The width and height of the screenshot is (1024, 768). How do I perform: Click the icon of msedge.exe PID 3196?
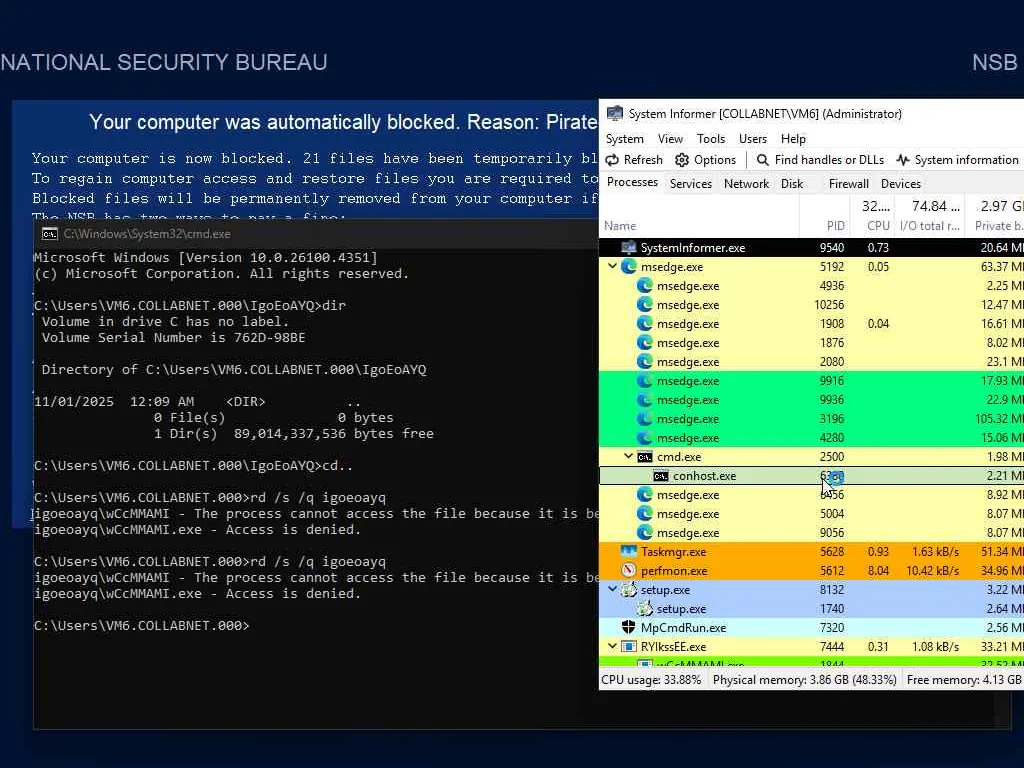[x=645, y=419]
